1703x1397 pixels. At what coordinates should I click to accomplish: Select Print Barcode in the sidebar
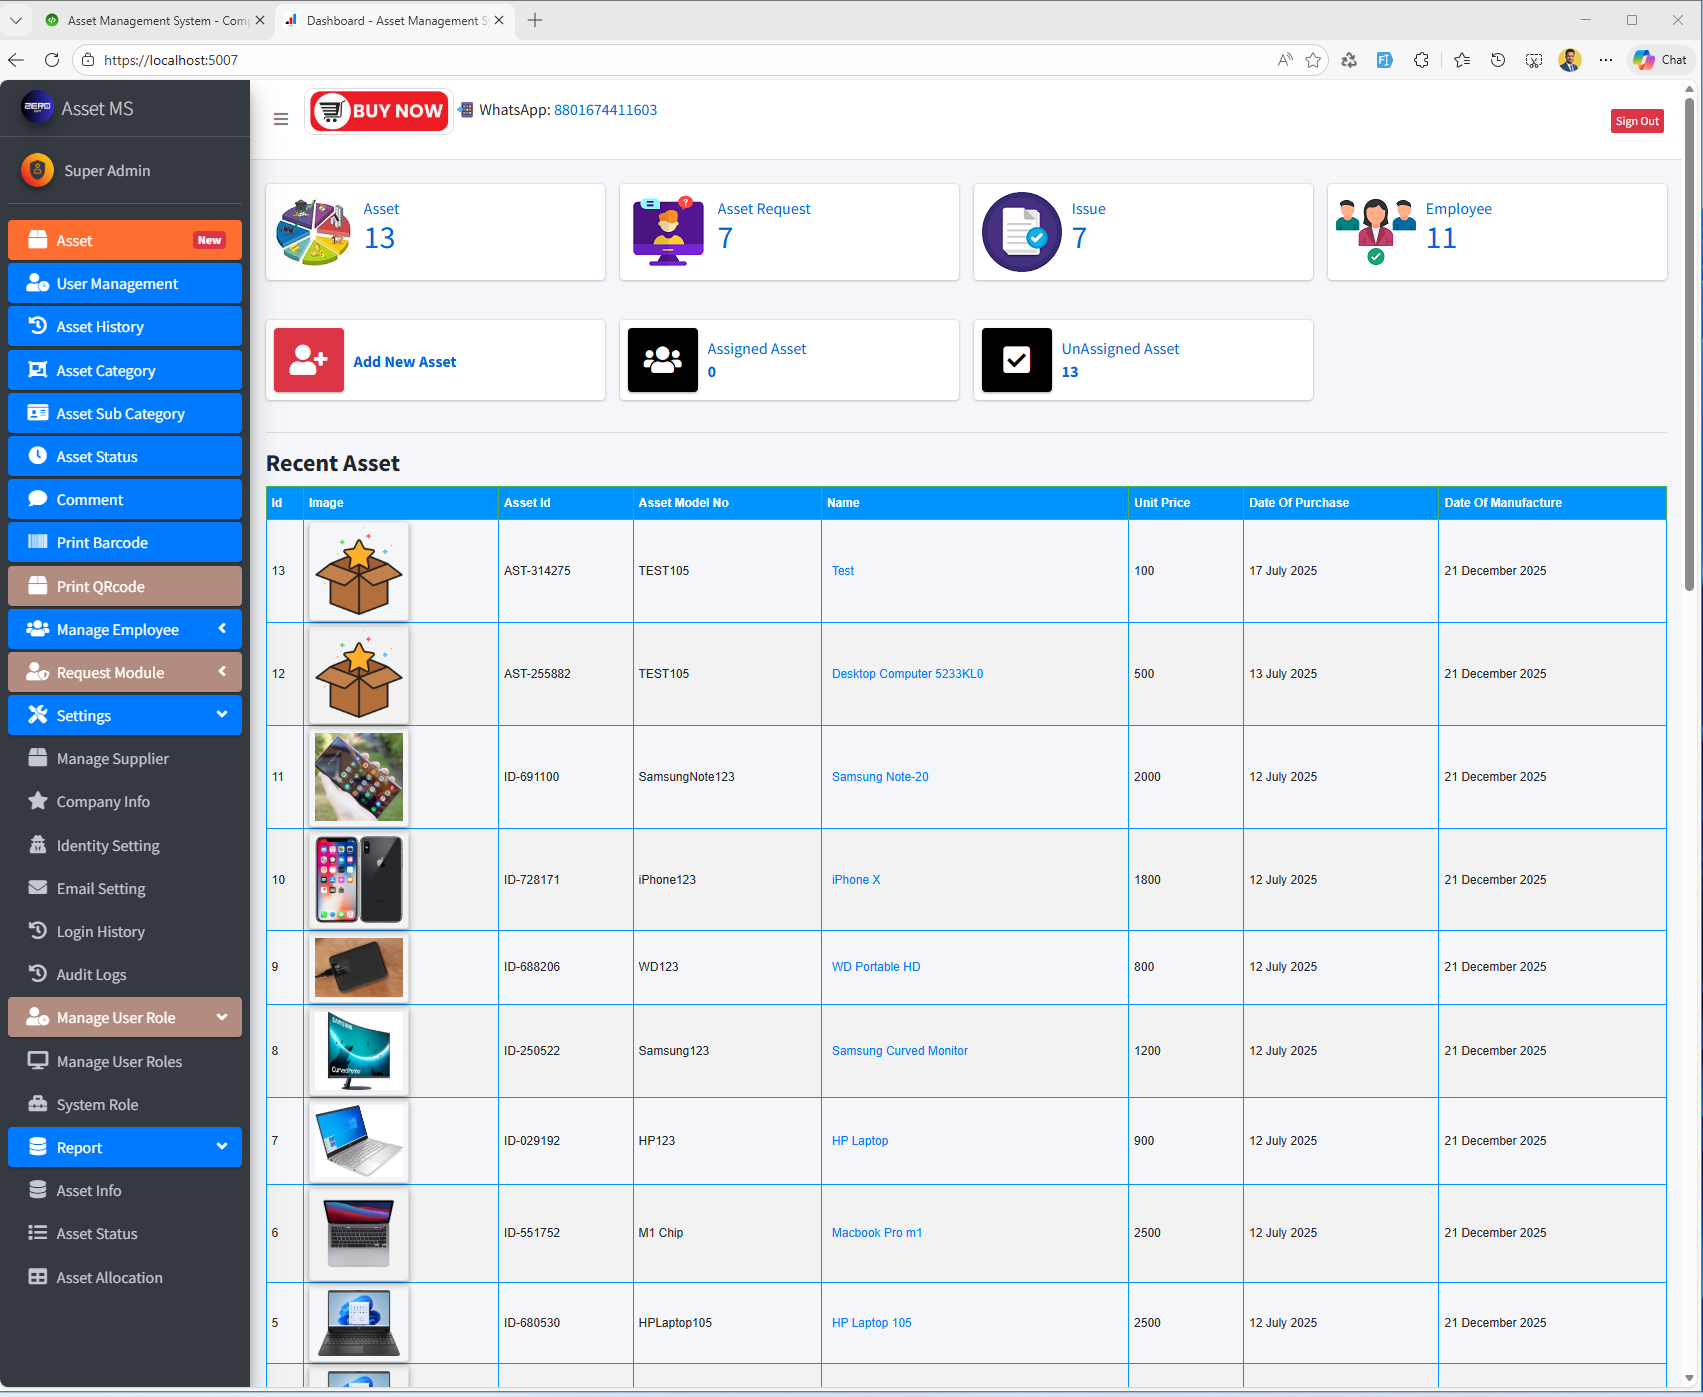click(x=100, y=542)
